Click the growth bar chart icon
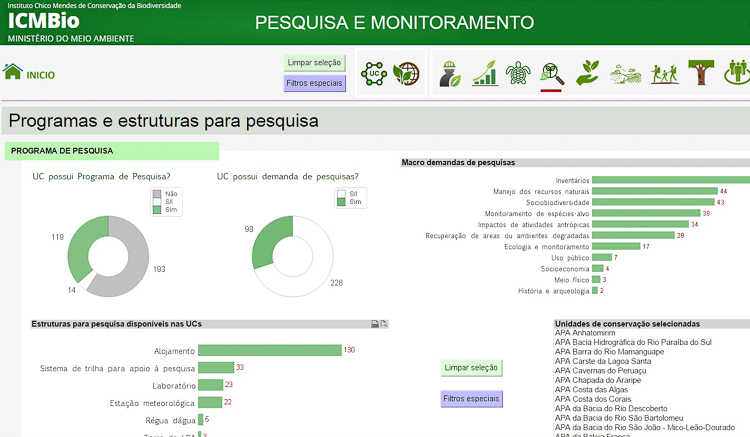The image size is (750, 437). [485, 73]
